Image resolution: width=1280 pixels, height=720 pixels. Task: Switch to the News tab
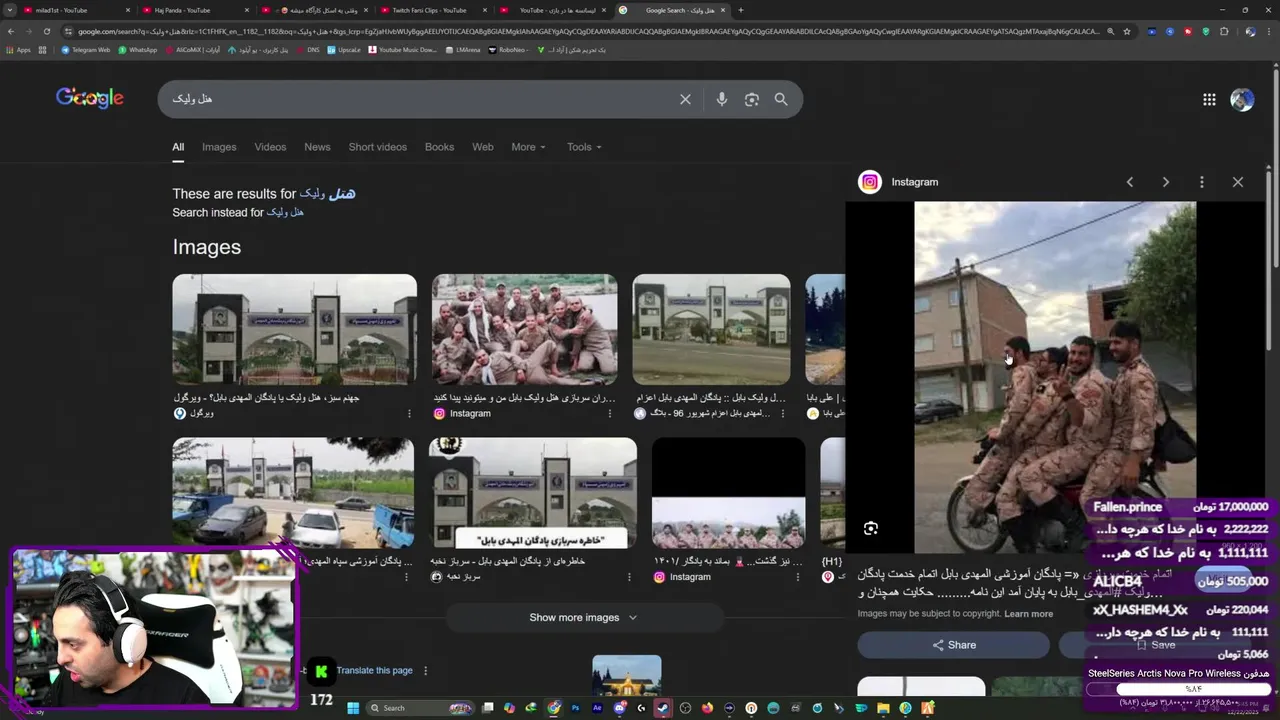(x=317, y=147)
